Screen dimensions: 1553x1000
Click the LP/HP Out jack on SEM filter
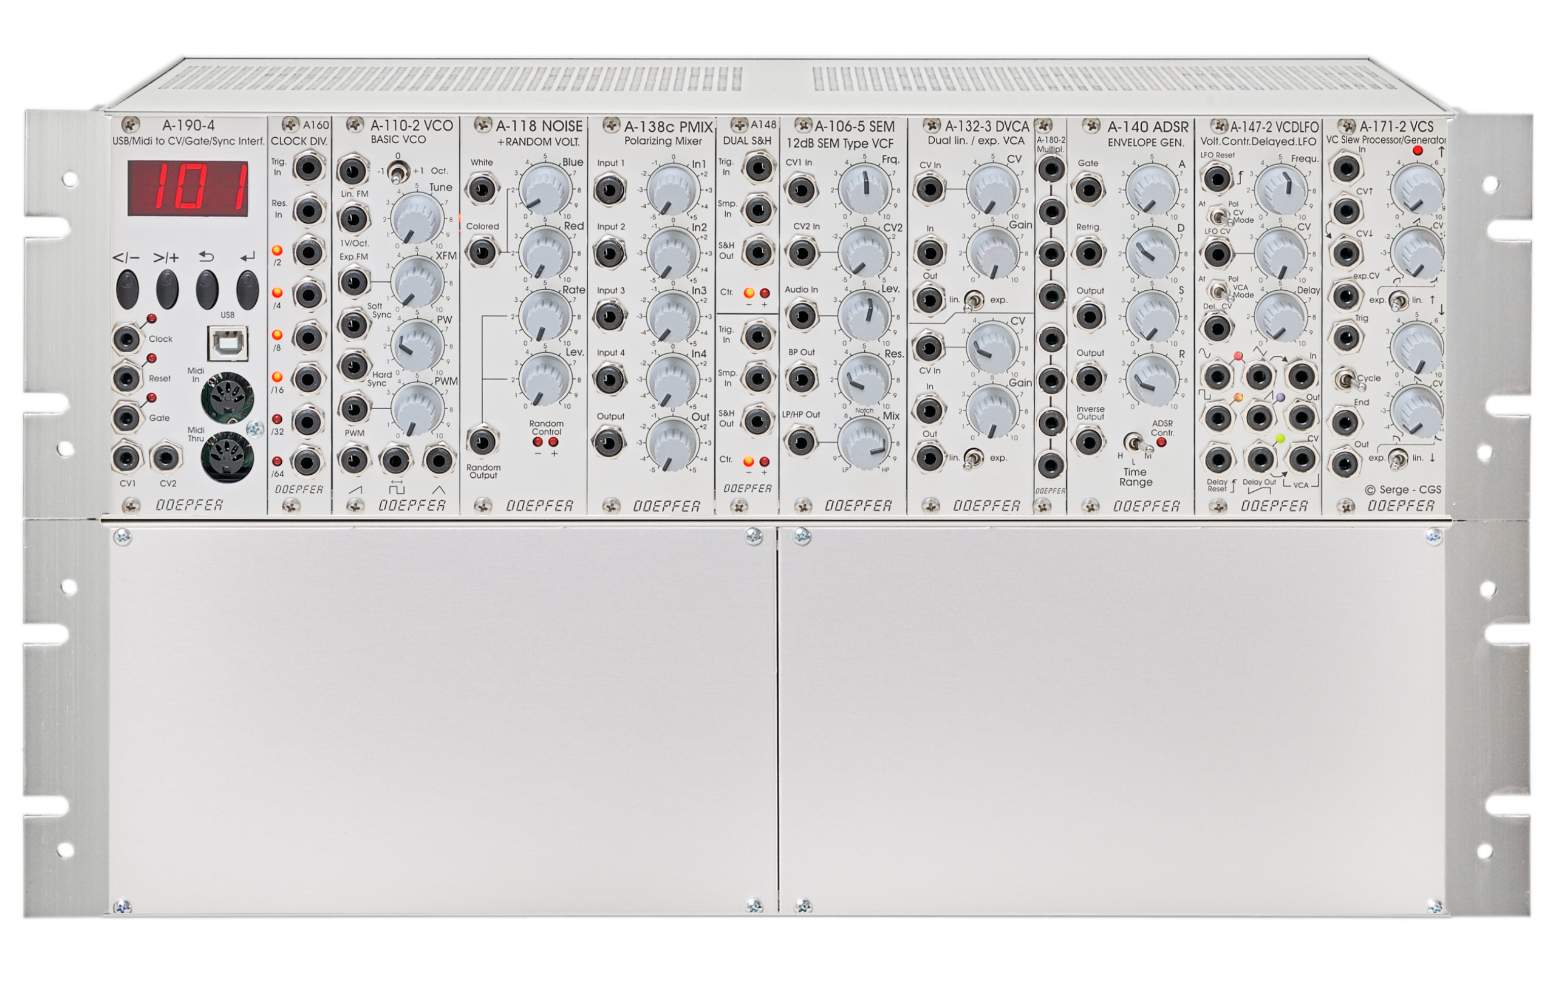tap(801, 441)
